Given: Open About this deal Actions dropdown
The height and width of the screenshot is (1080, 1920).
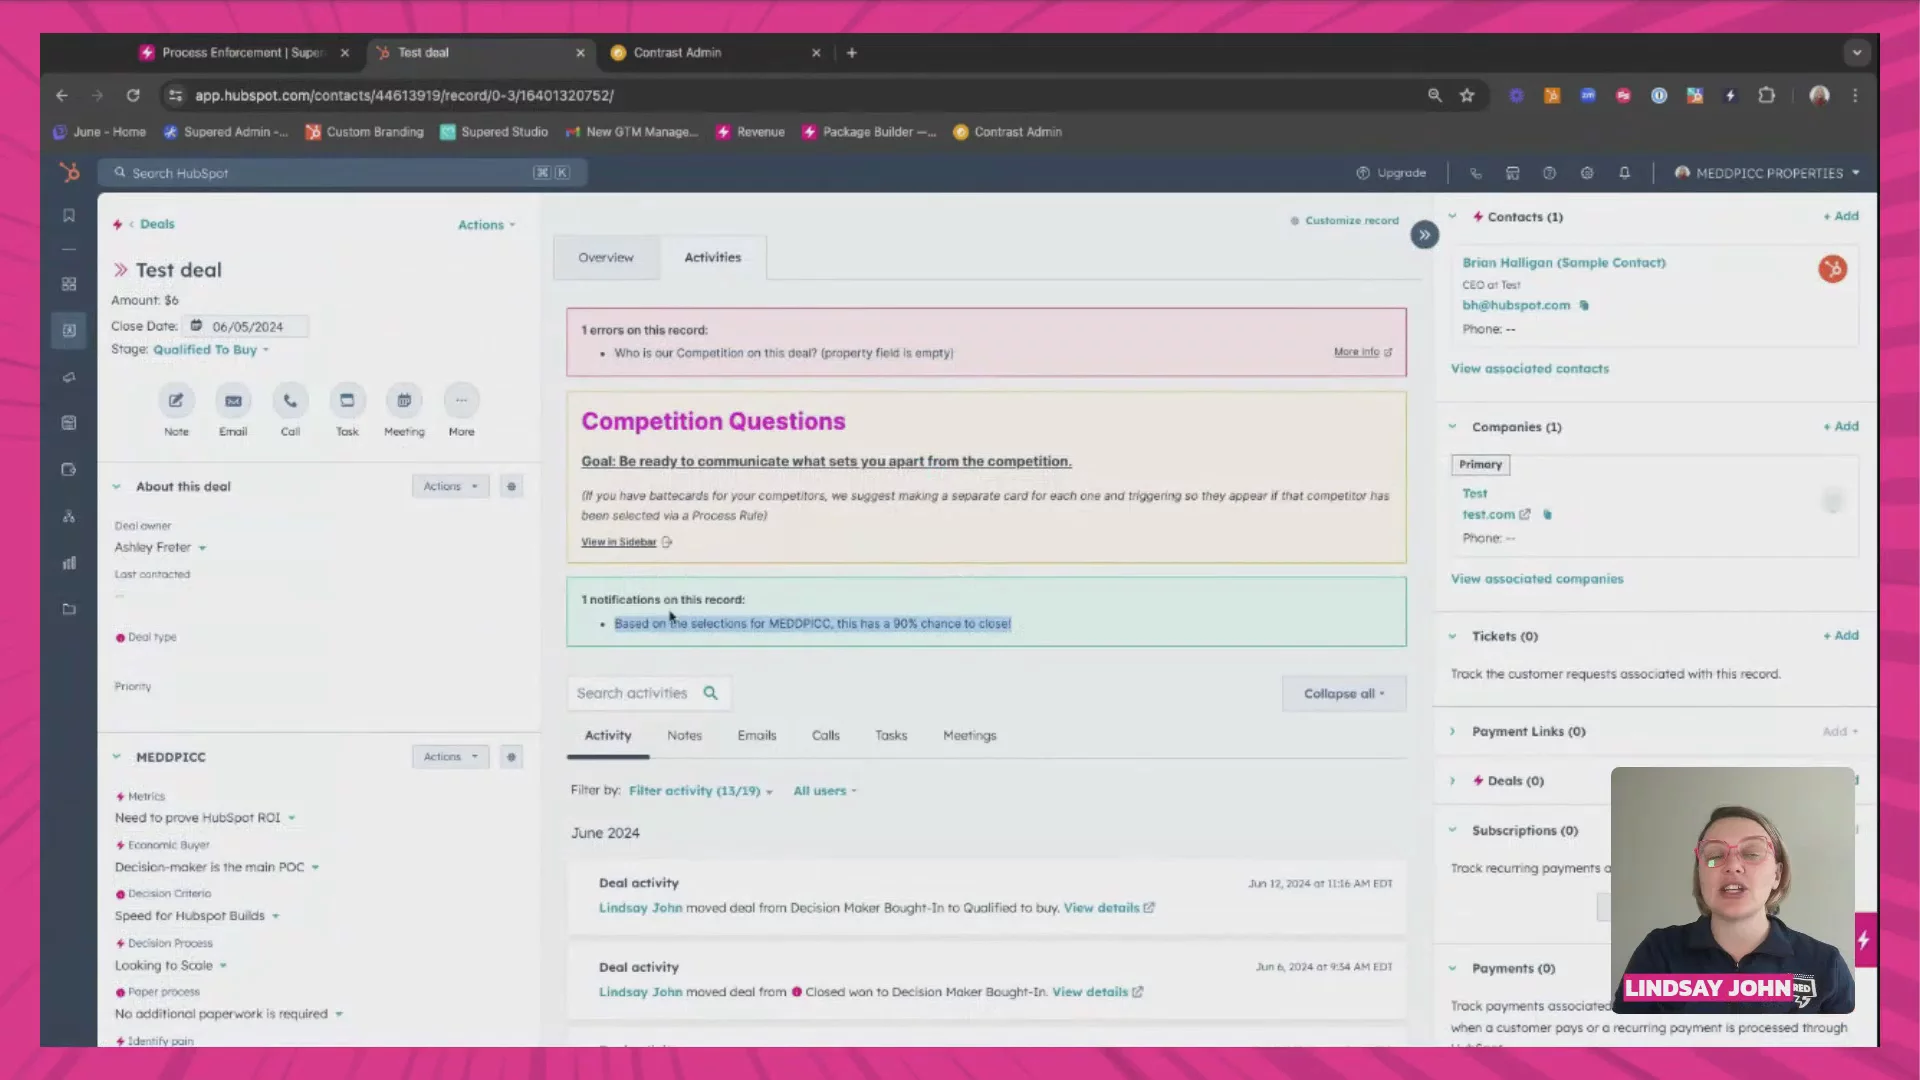Looking at the screenshot, I should [451, 486].
